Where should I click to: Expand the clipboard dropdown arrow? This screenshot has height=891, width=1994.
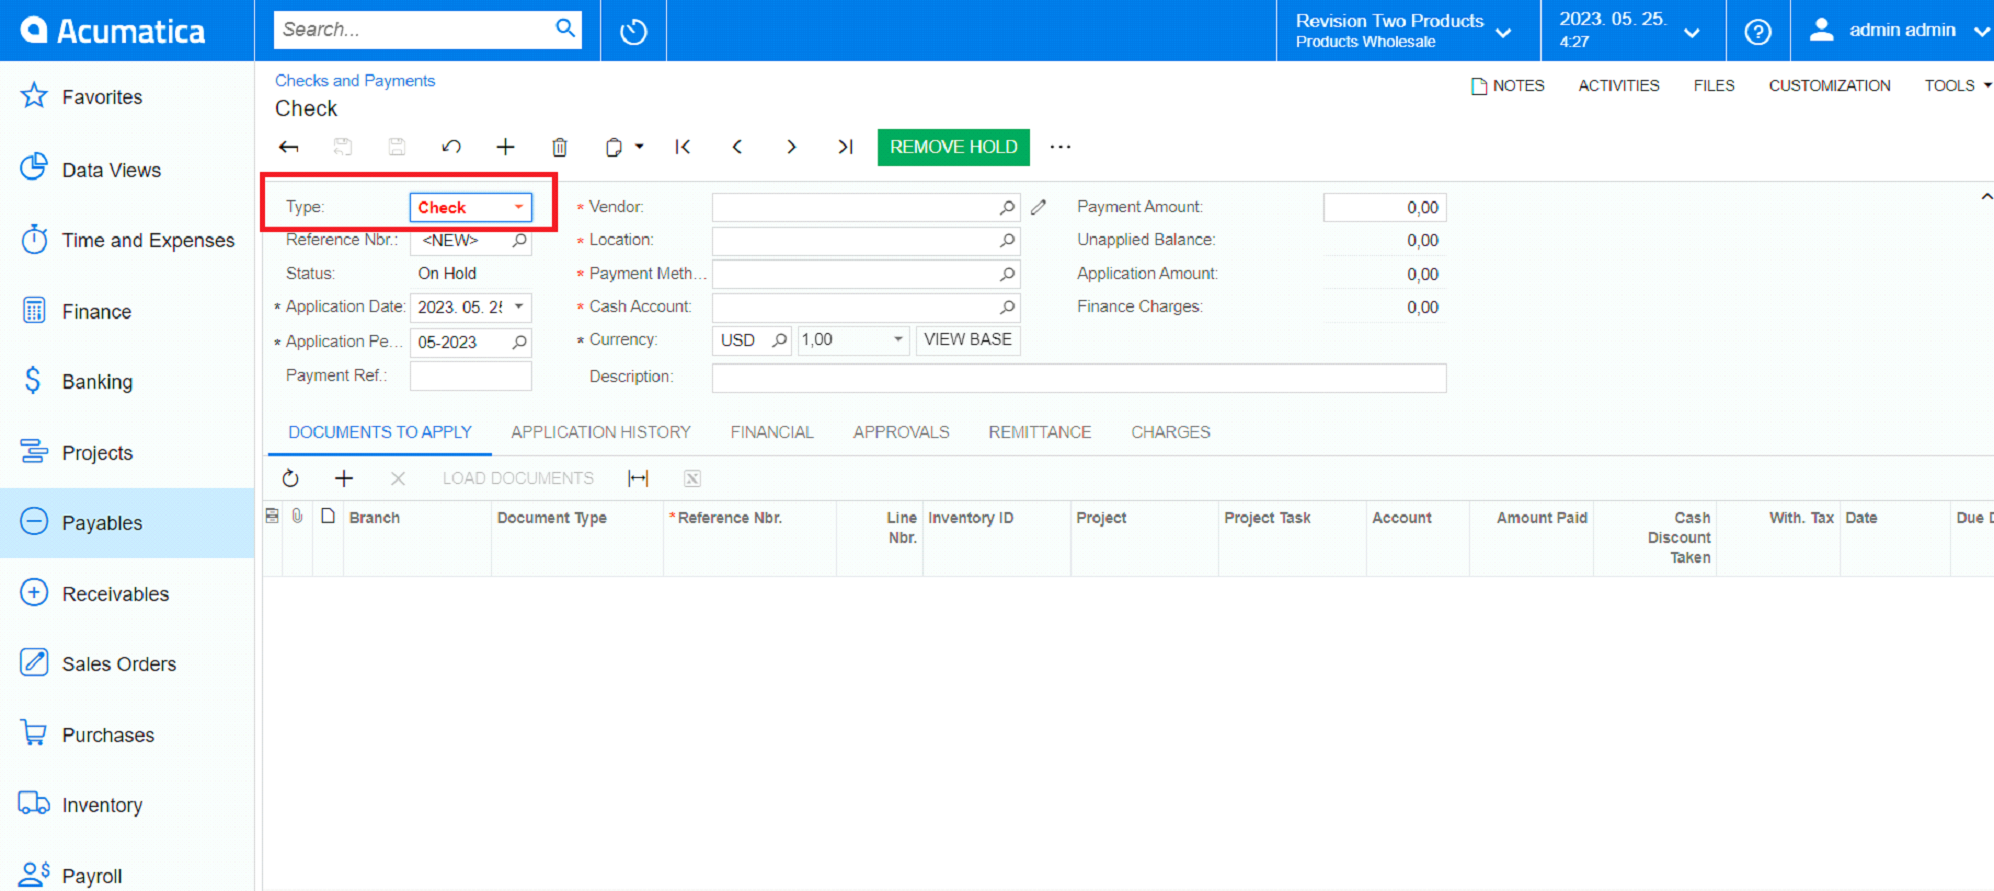click(639, 147)
